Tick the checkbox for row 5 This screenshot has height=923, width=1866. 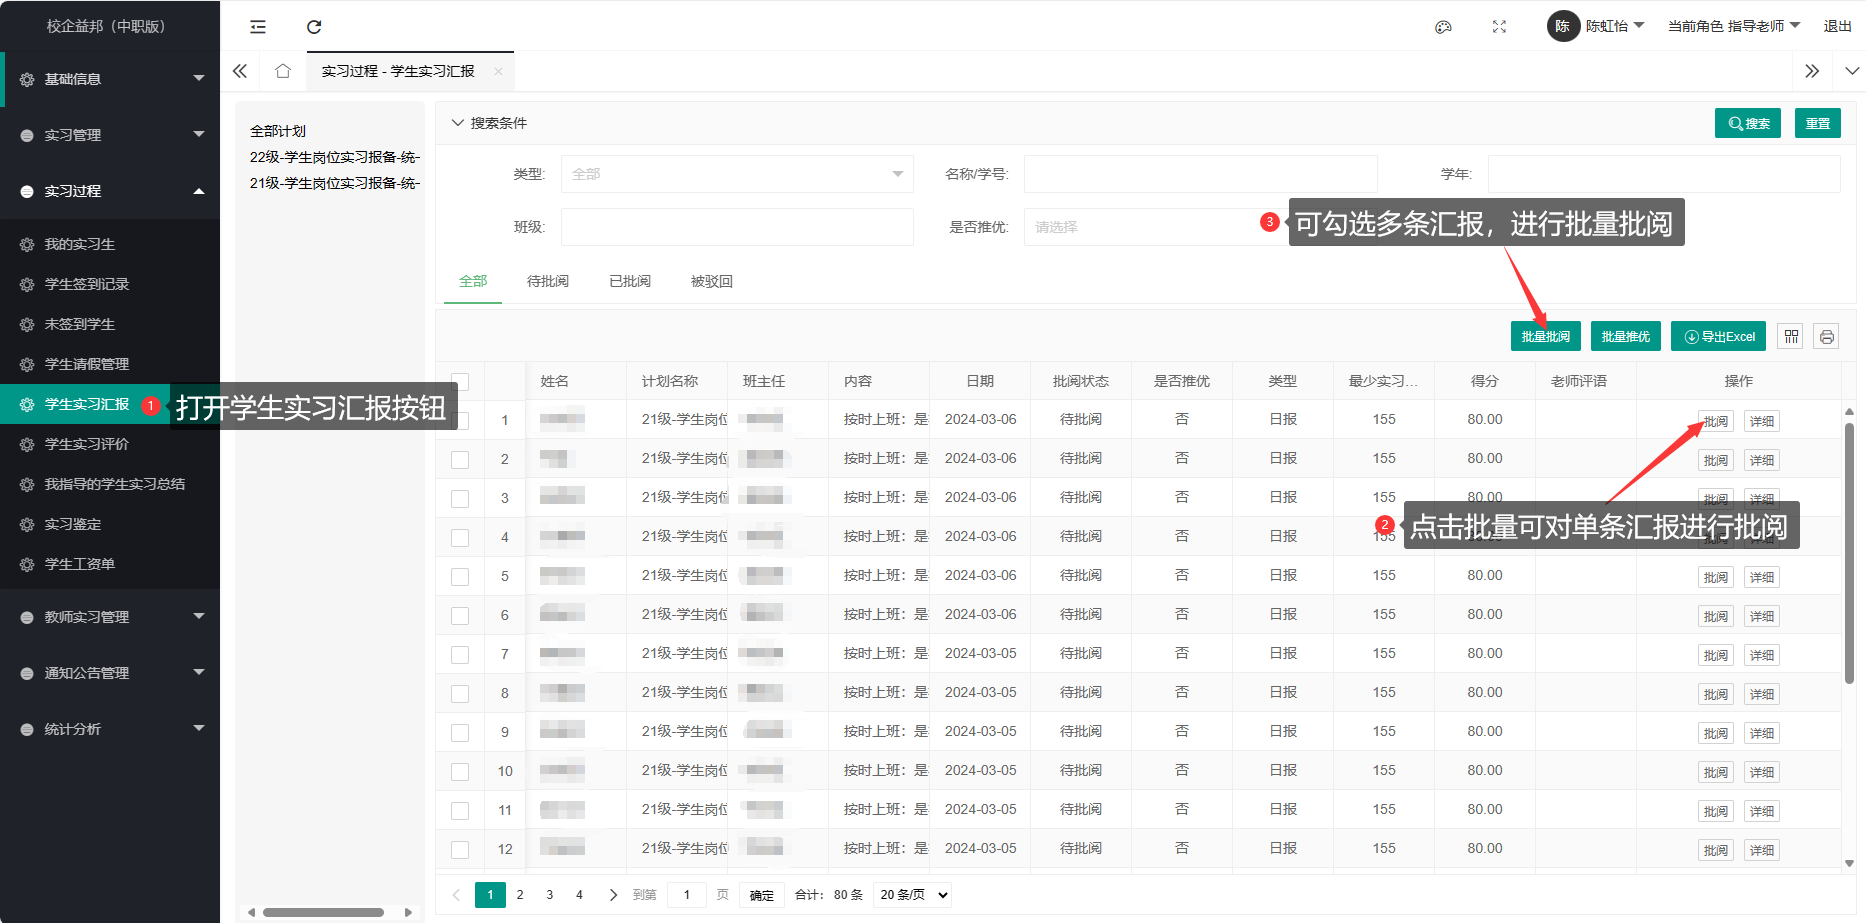(460, 576)
